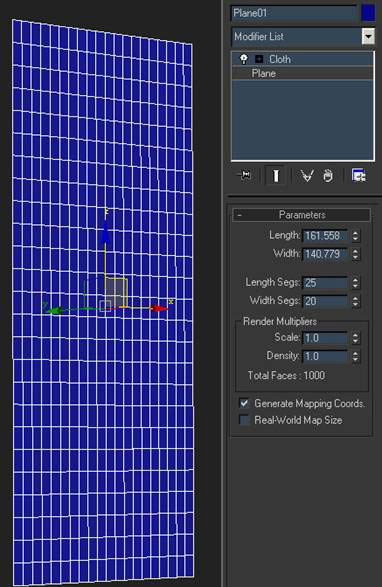Click the Density spinner arrows

[x=355, y=356]
